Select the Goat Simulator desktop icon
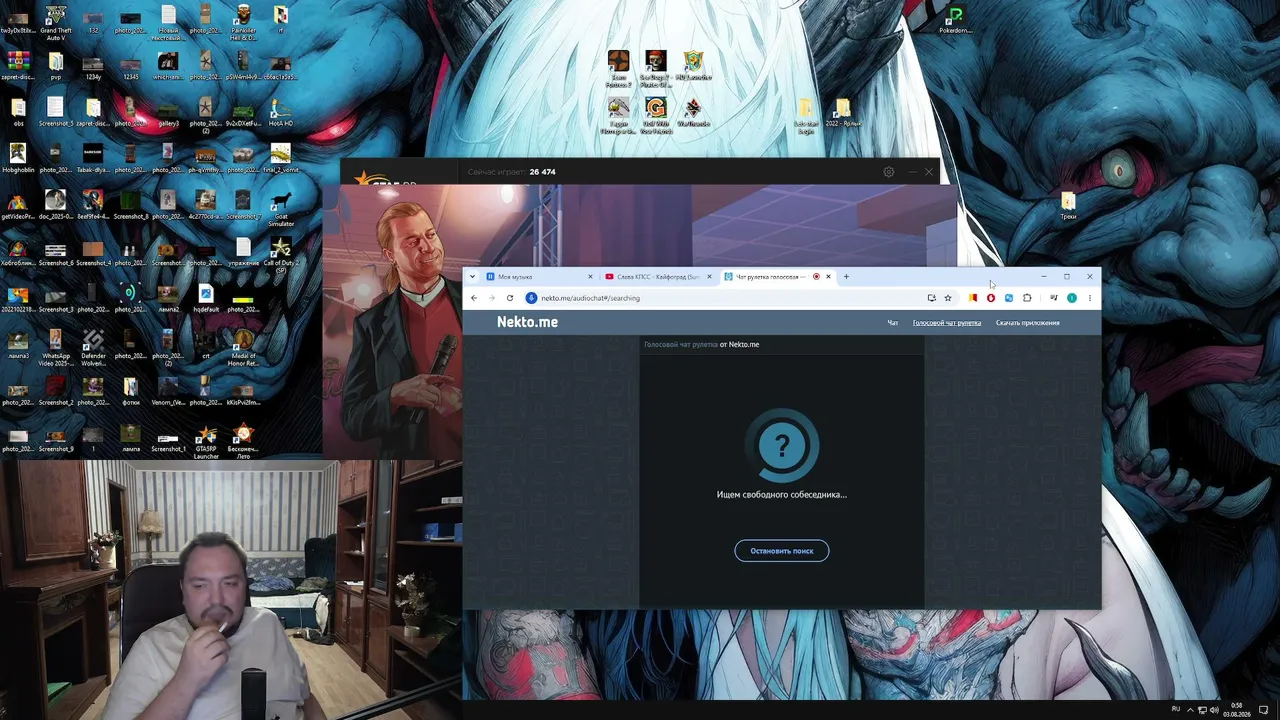The height and width of the screenshot is (720, 1280). [281, 208]
